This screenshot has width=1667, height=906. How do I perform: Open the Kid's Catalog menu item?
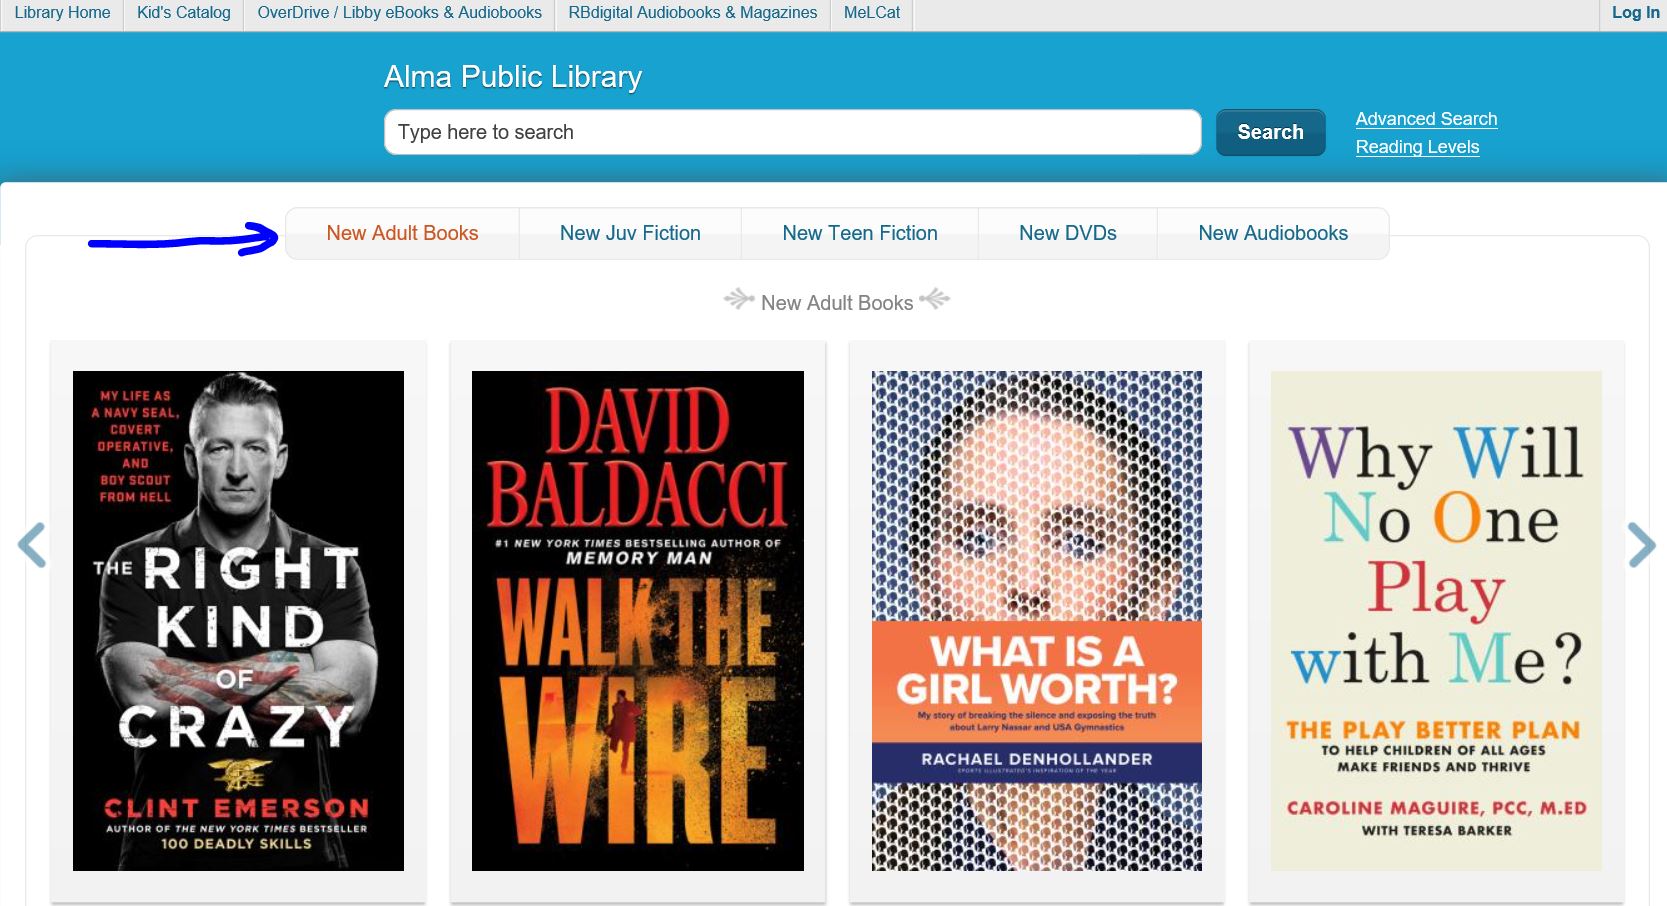(184, 13)
